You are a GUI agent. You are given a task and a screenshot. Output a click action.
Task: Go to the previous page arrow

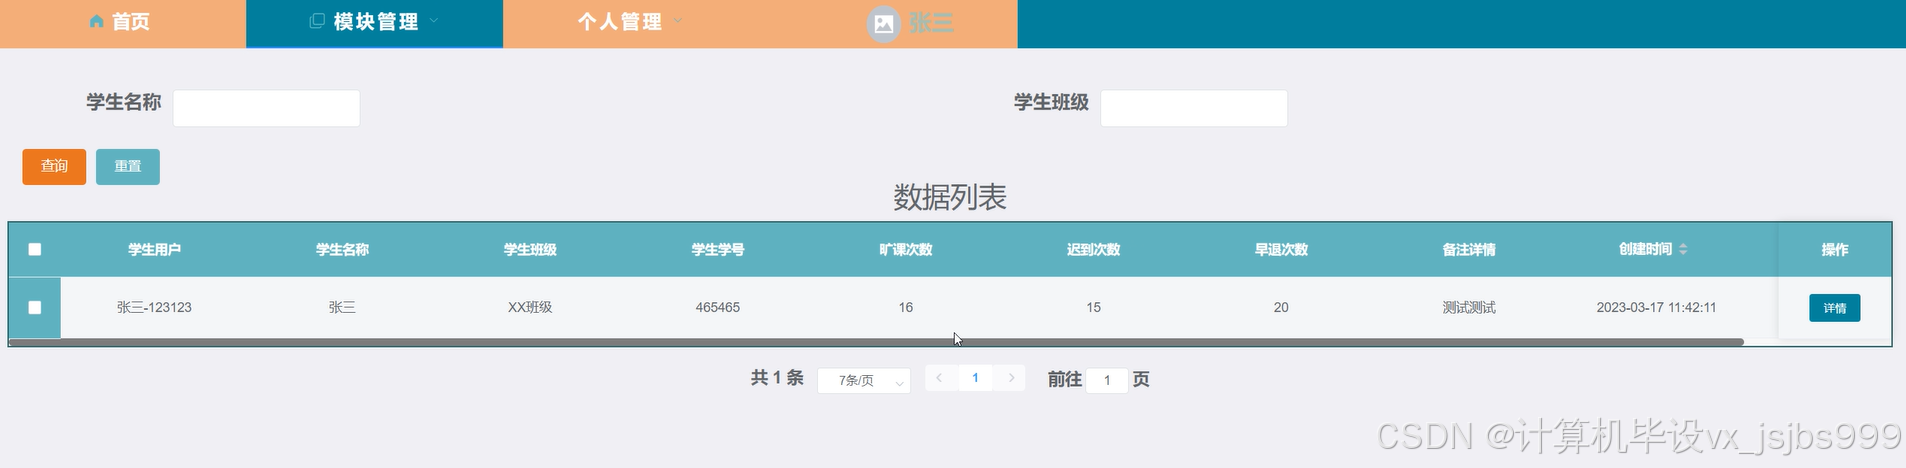pyautogui.click(x=939, y=378)
